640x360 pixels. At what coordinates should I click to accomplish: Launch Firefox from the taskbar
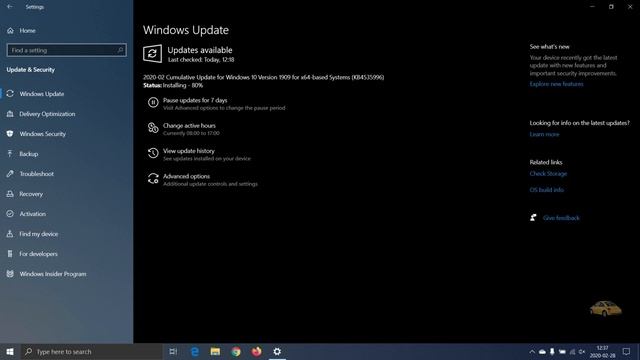point(256,351)
